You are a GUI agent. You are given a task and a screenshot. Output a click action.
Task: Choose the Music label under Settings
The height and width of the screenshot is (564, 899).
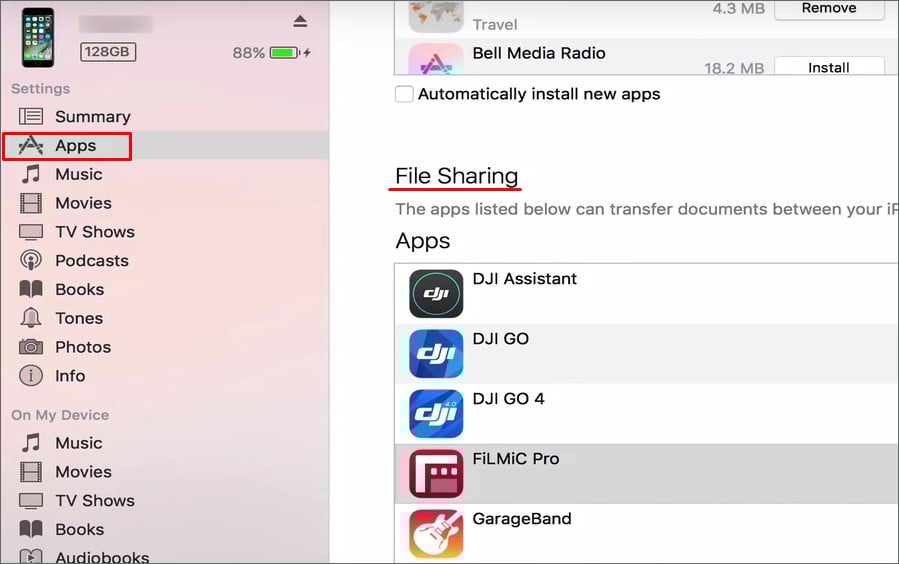[x=79, y=174]
